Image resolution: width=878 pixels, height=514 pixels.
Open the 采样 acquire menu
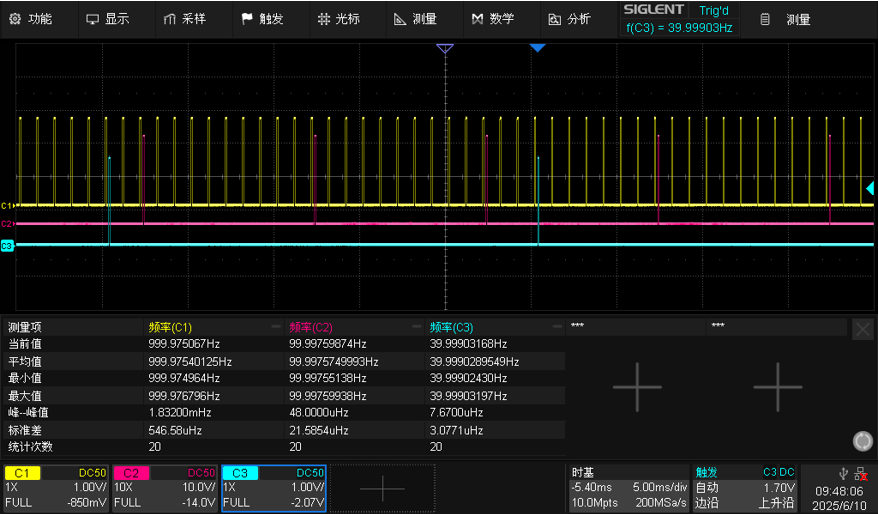point(185,19)
